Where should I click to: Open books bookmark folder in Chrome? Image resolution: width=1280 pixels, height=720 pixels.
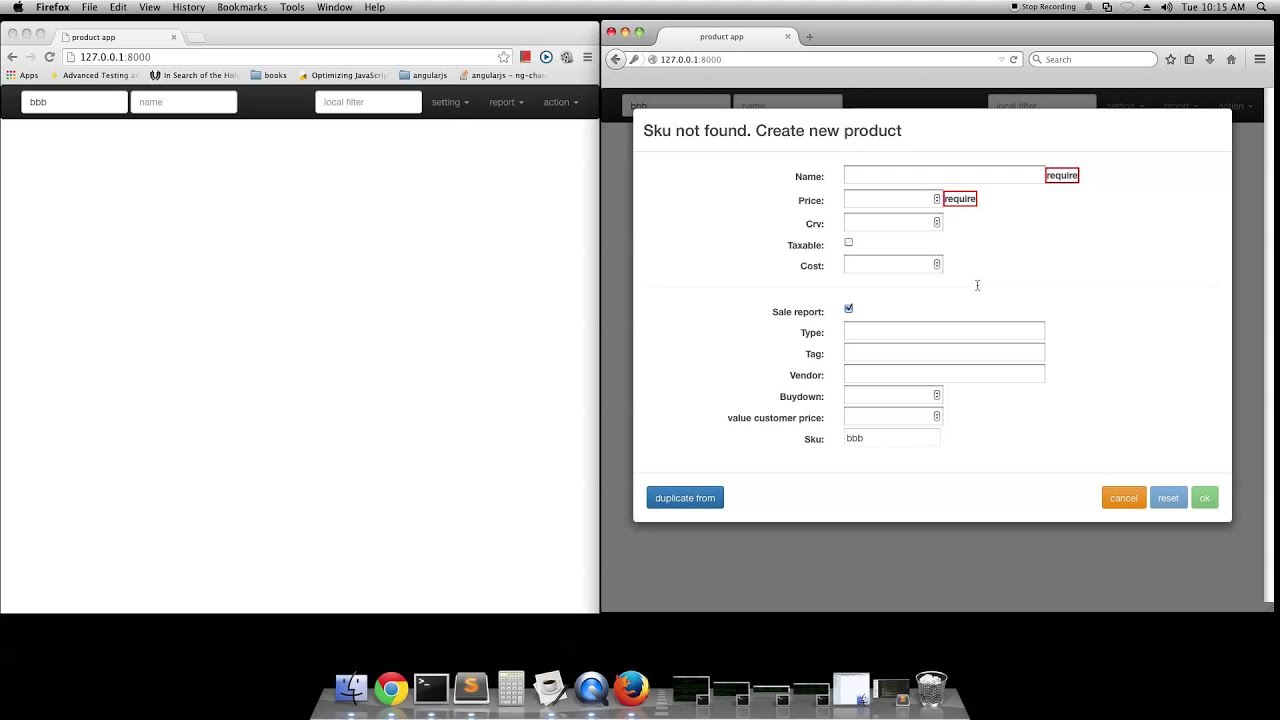269,75
